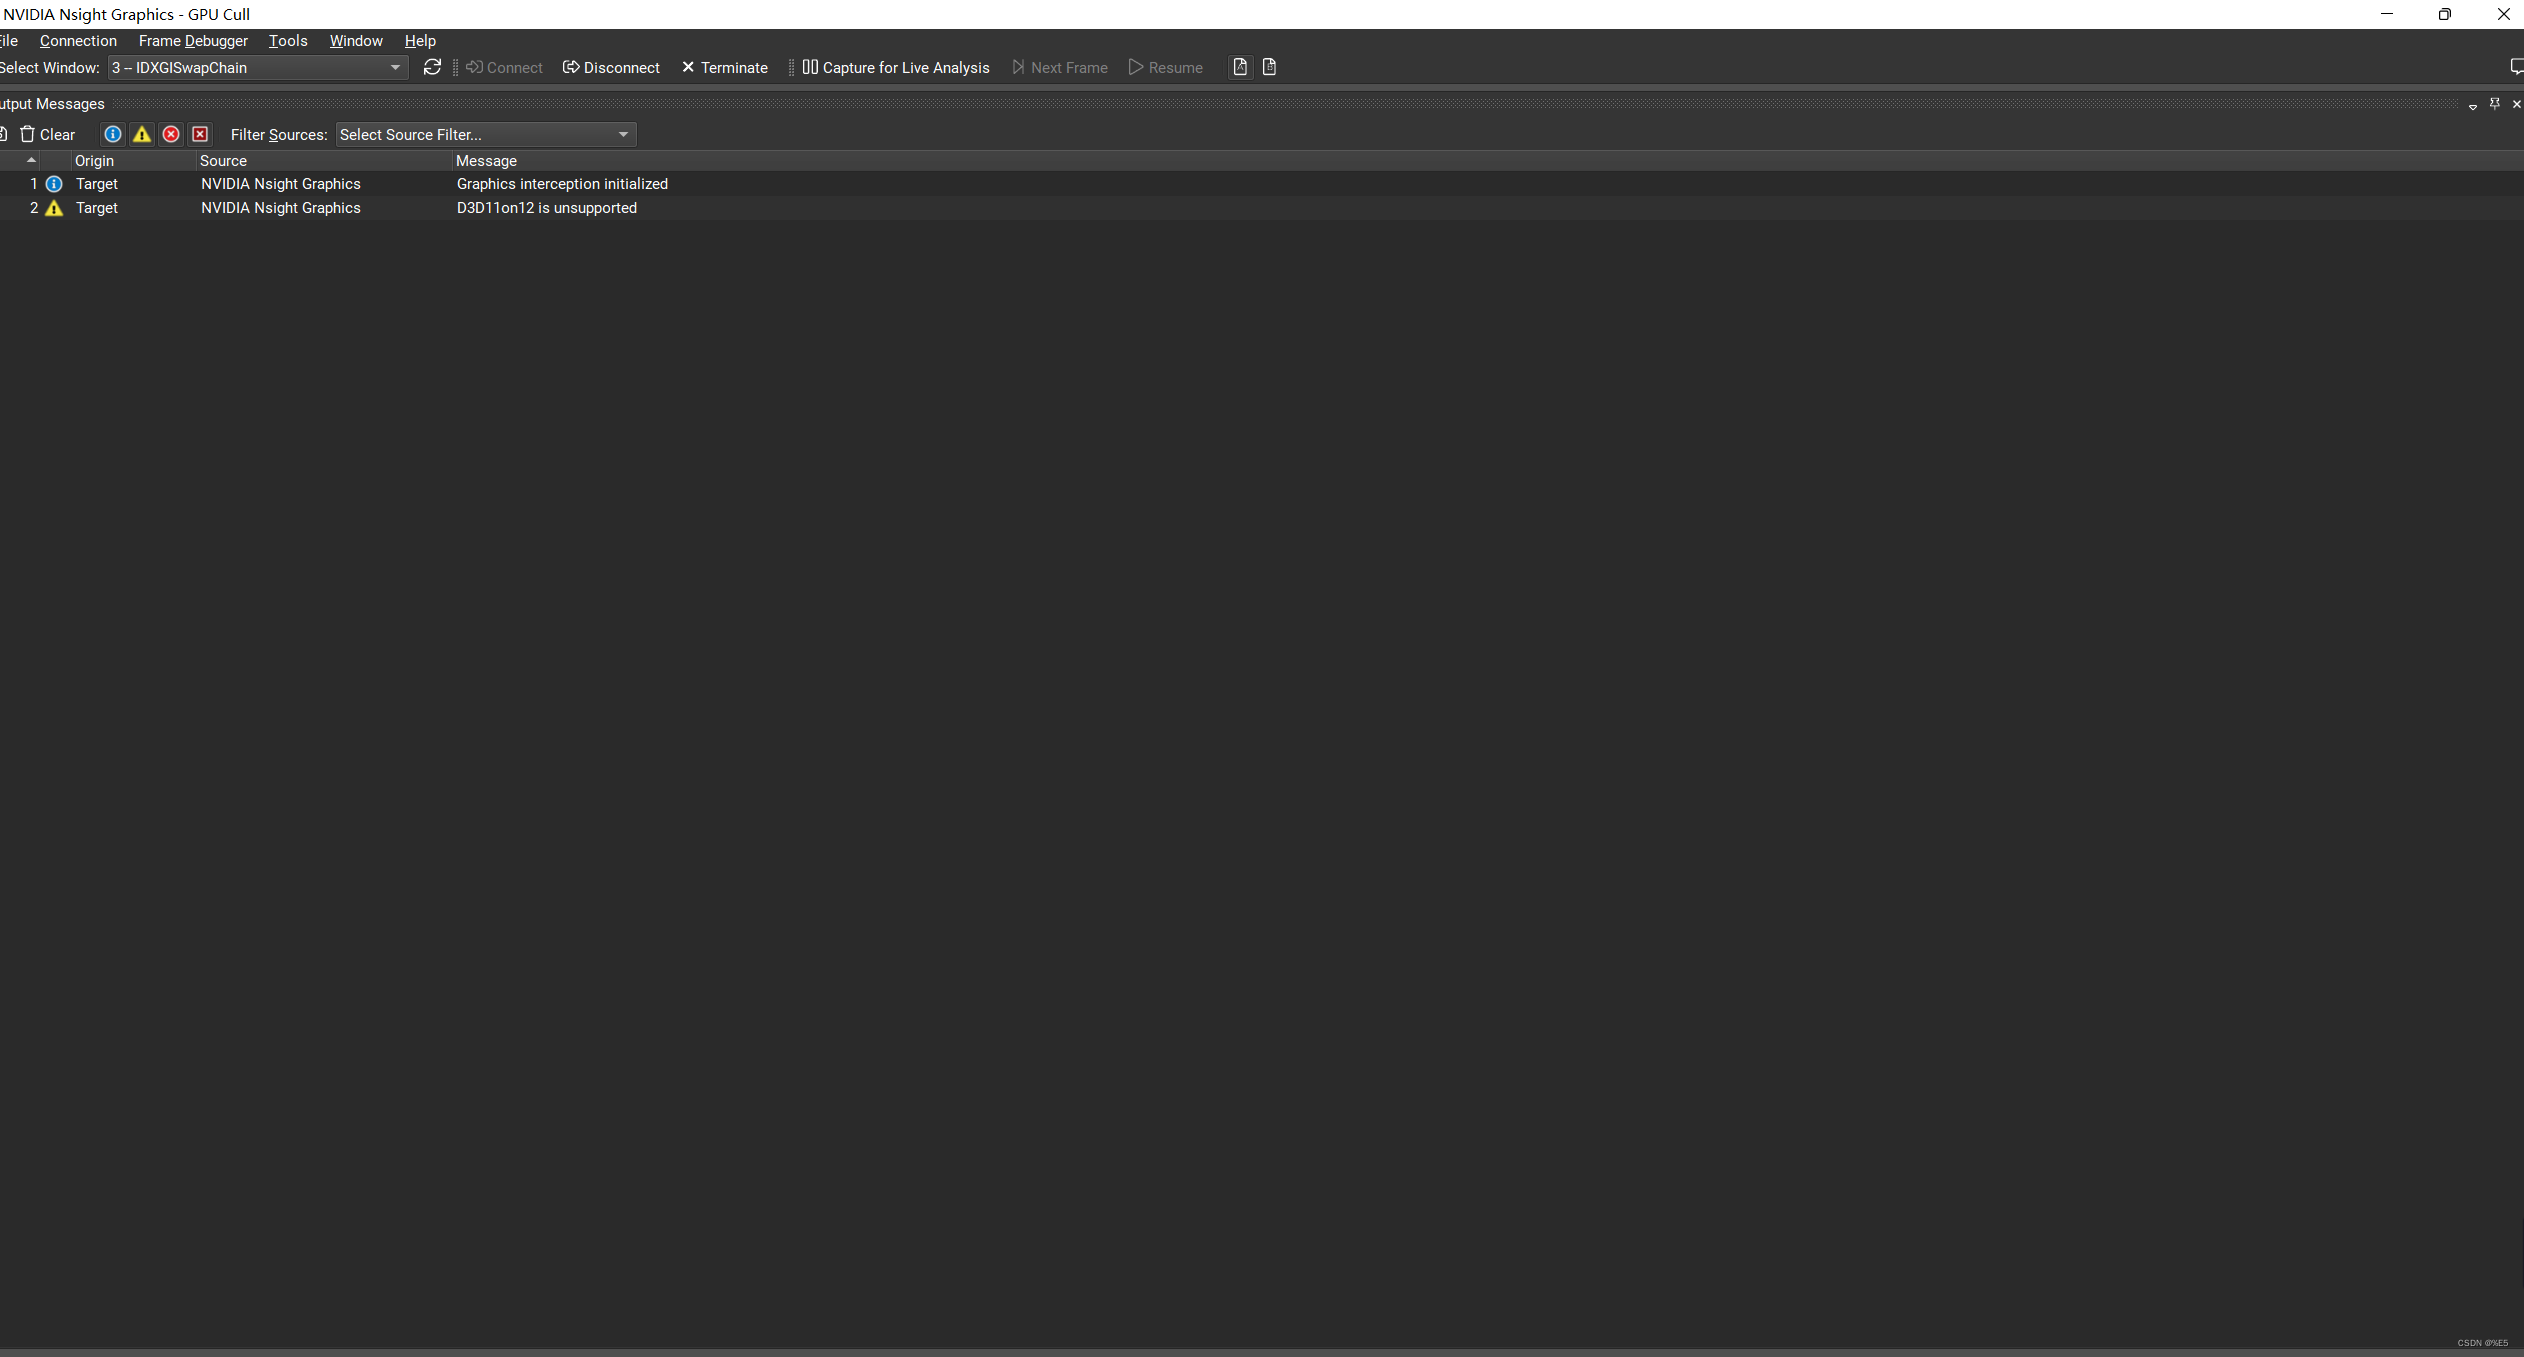
Task: Open the Connection menu
Action: pos(78,41)
